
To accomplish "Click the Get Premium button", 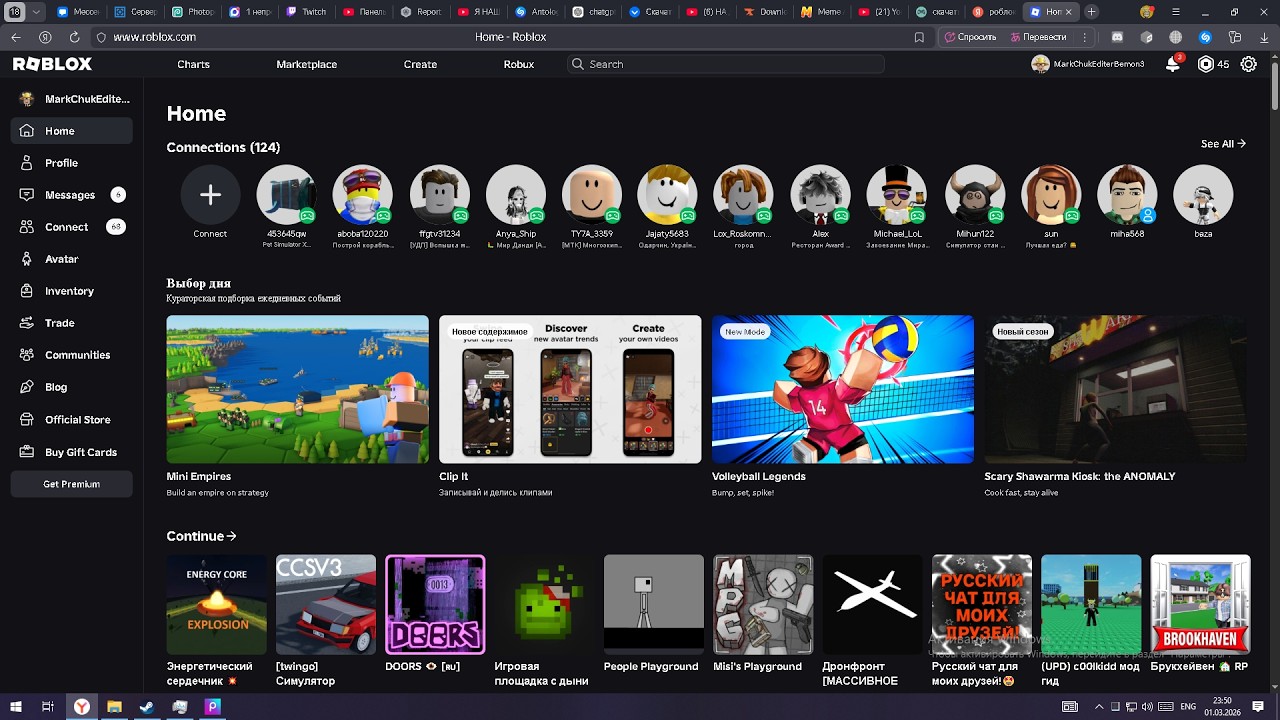I will point(72,484).
